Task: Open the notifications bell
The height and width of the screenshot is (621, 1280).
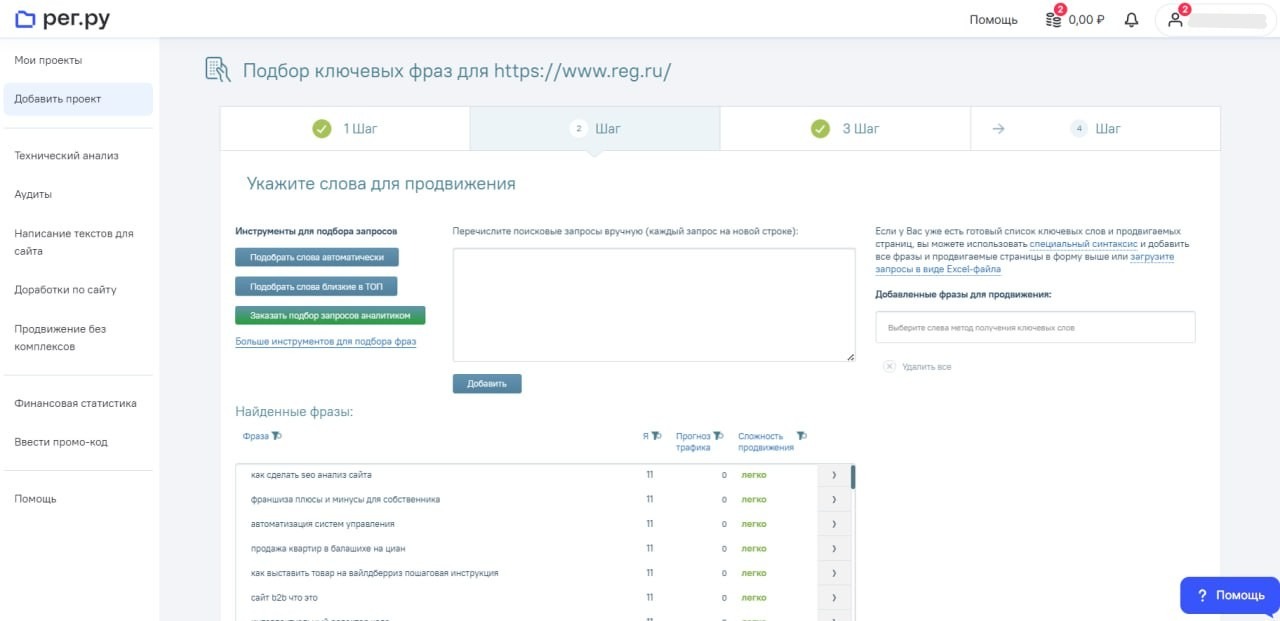Action: coord(1131,20)
